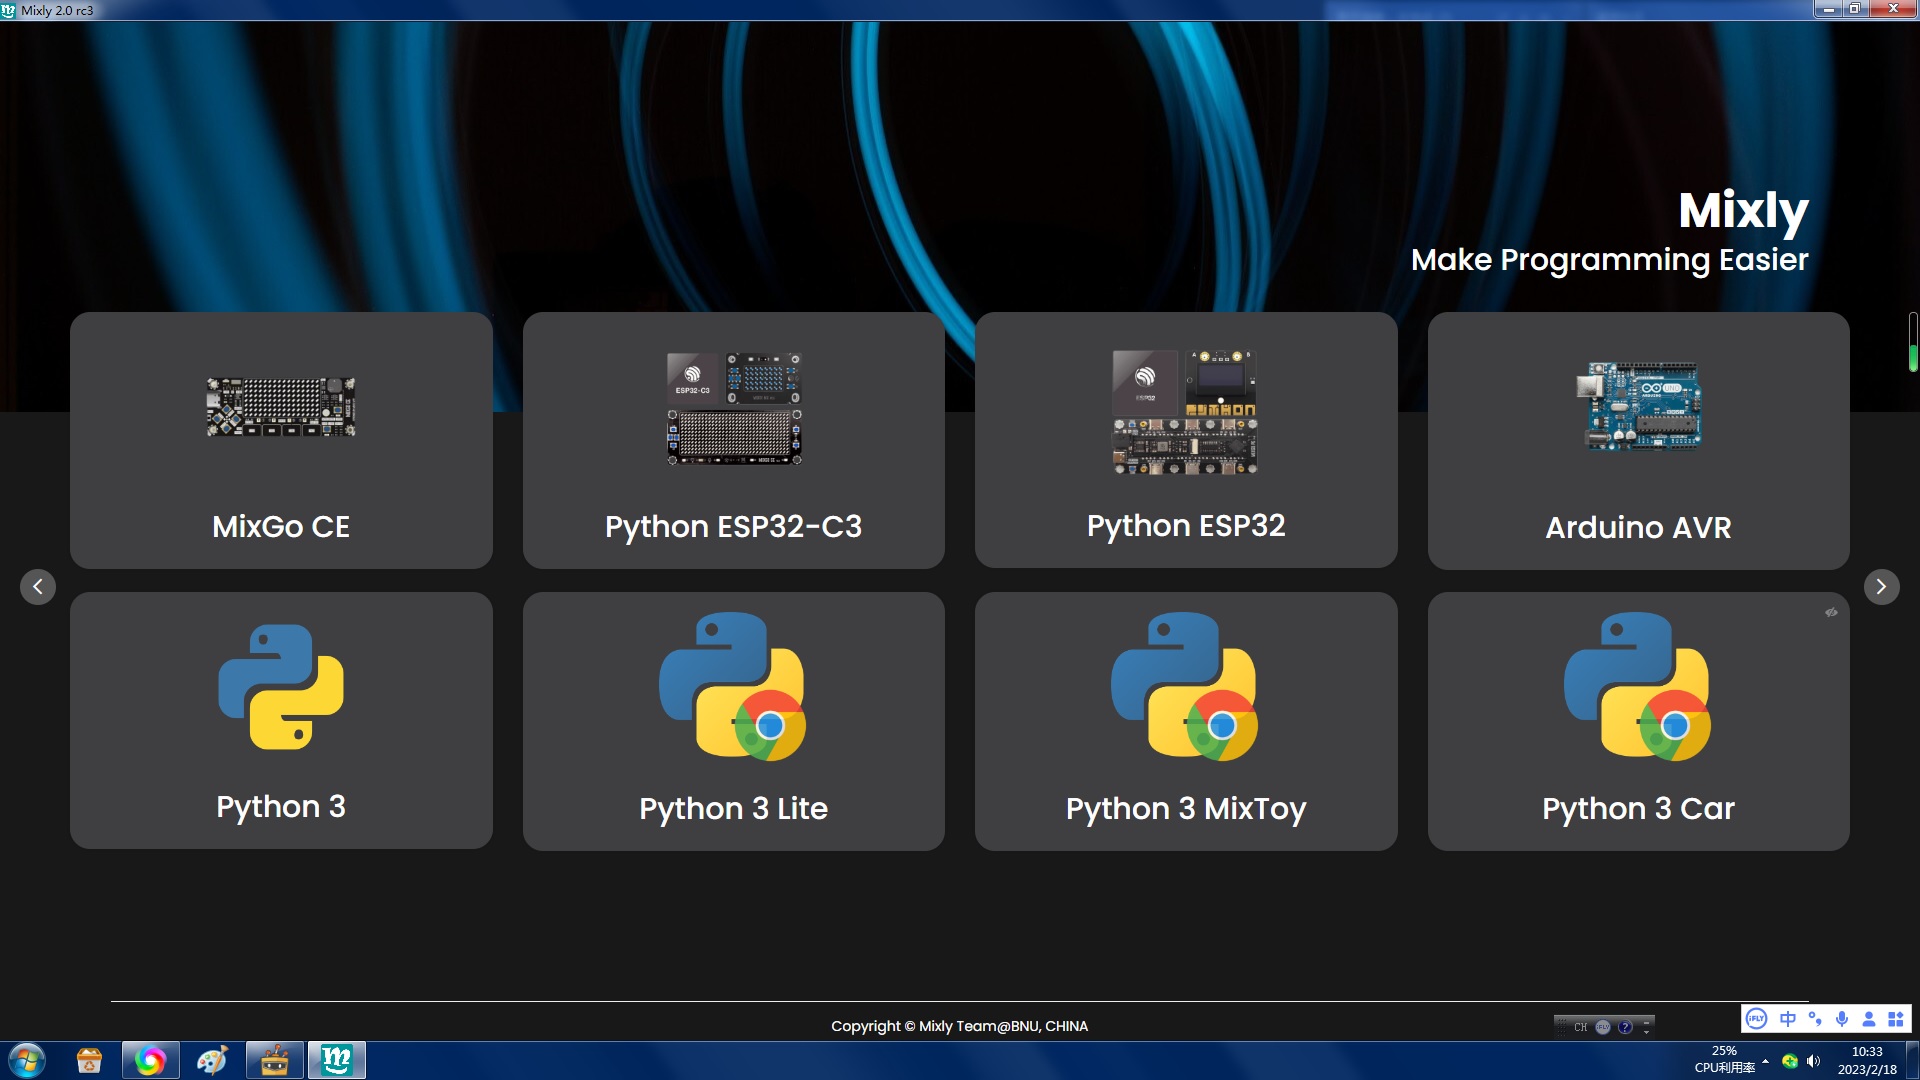Click the Make Programming Easier tagline
This screenshot has height=1080, width=1920.
(1609, 260)
